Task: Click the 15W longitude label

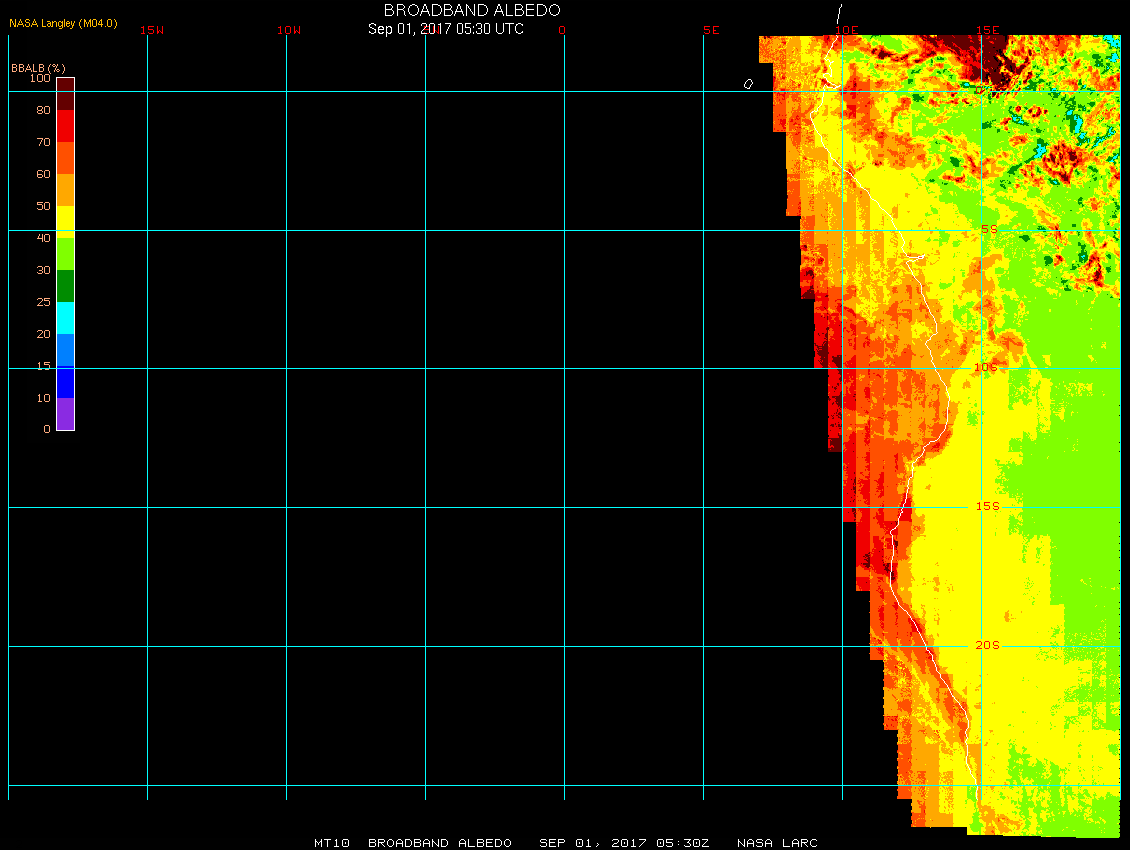Action: 152,30
